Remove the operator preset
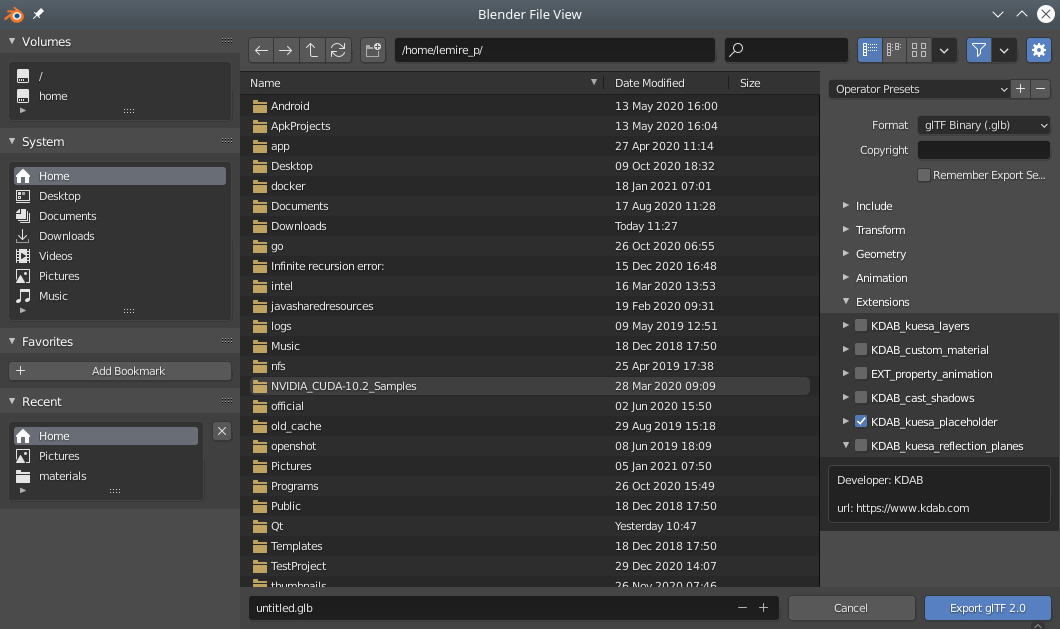This screenshot has height=629, width=1060. pyautogui.click(x=1040, y=89)
